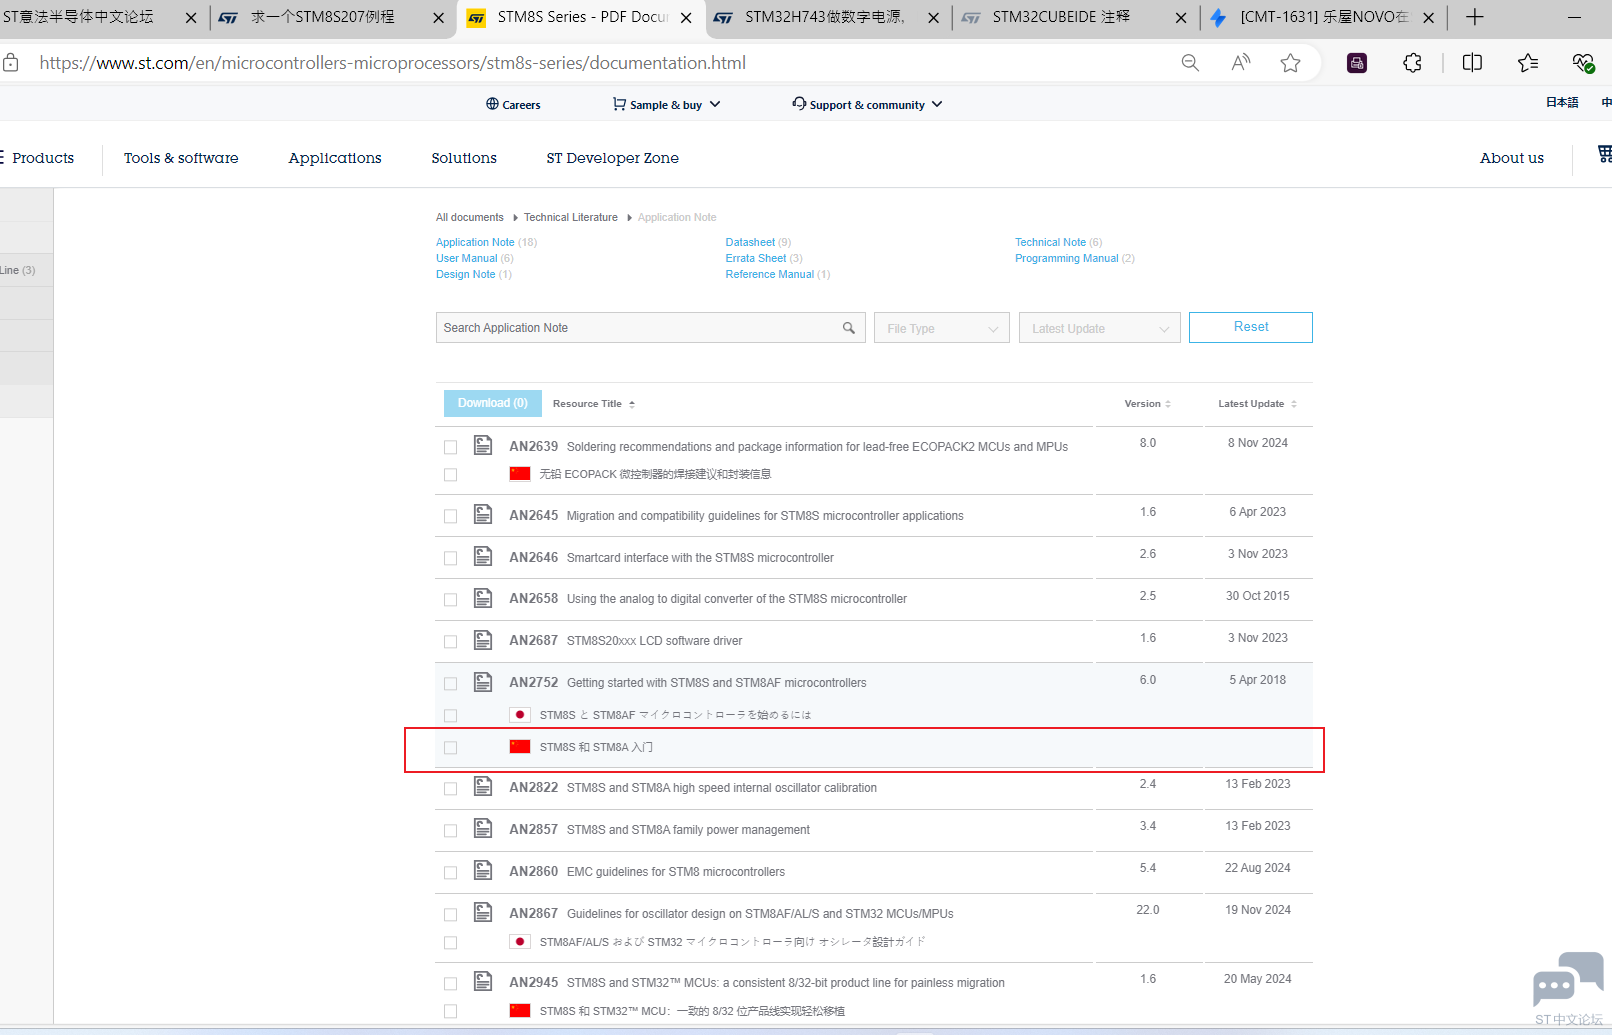Open the Applications navigation menu
Viewport: 1612px width, 1035px height.
coord(335,158)
